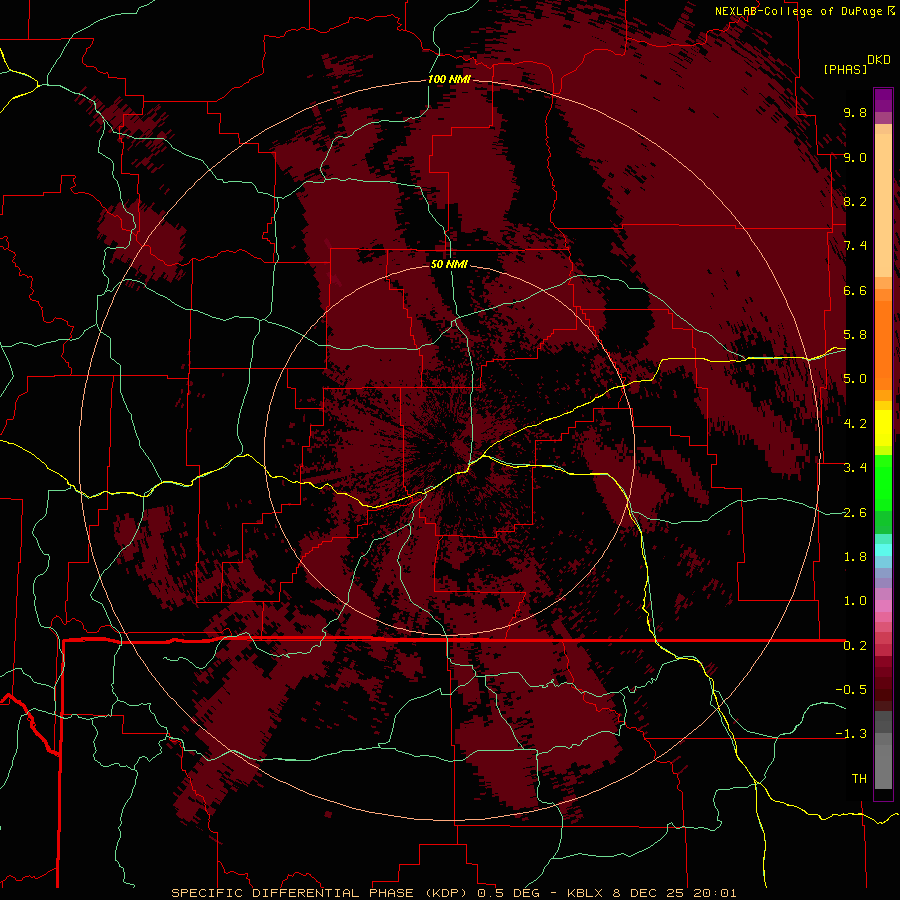Click the 9.8 scale value
This screenshot has width=900, height=900.
(855, 112)
